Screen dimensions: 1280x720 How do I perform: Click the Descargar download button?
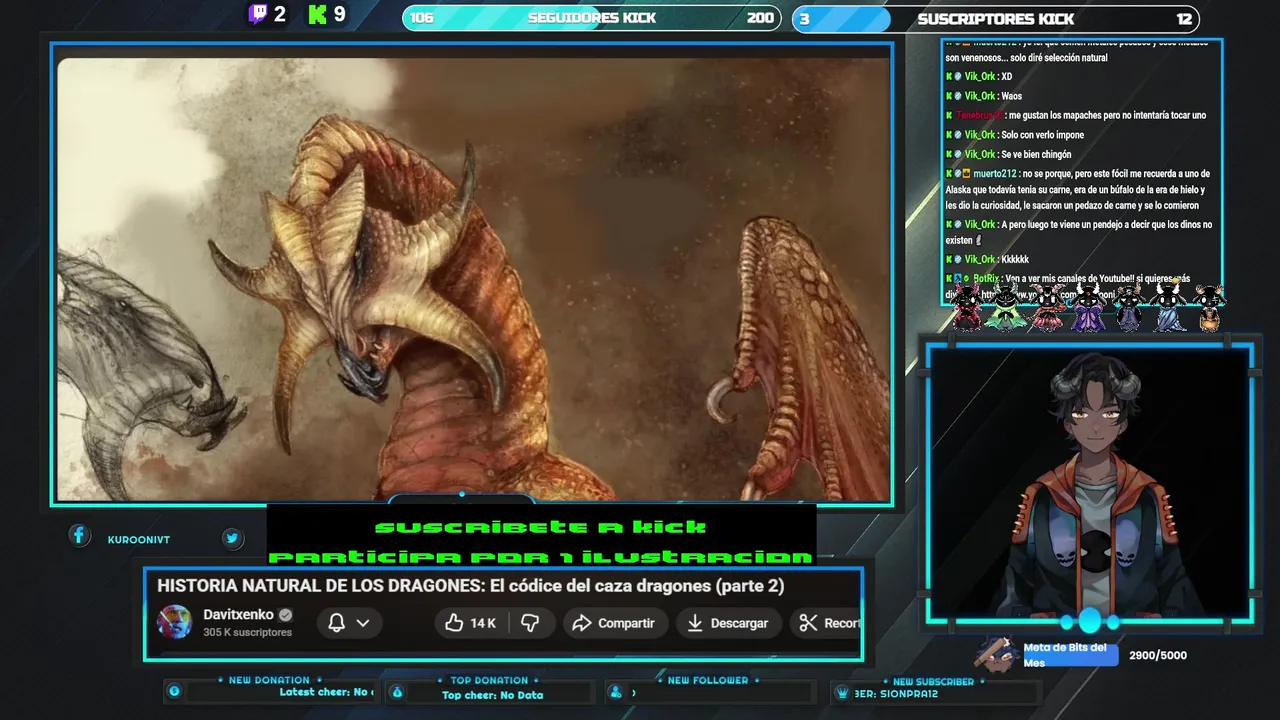coord(727,623)
